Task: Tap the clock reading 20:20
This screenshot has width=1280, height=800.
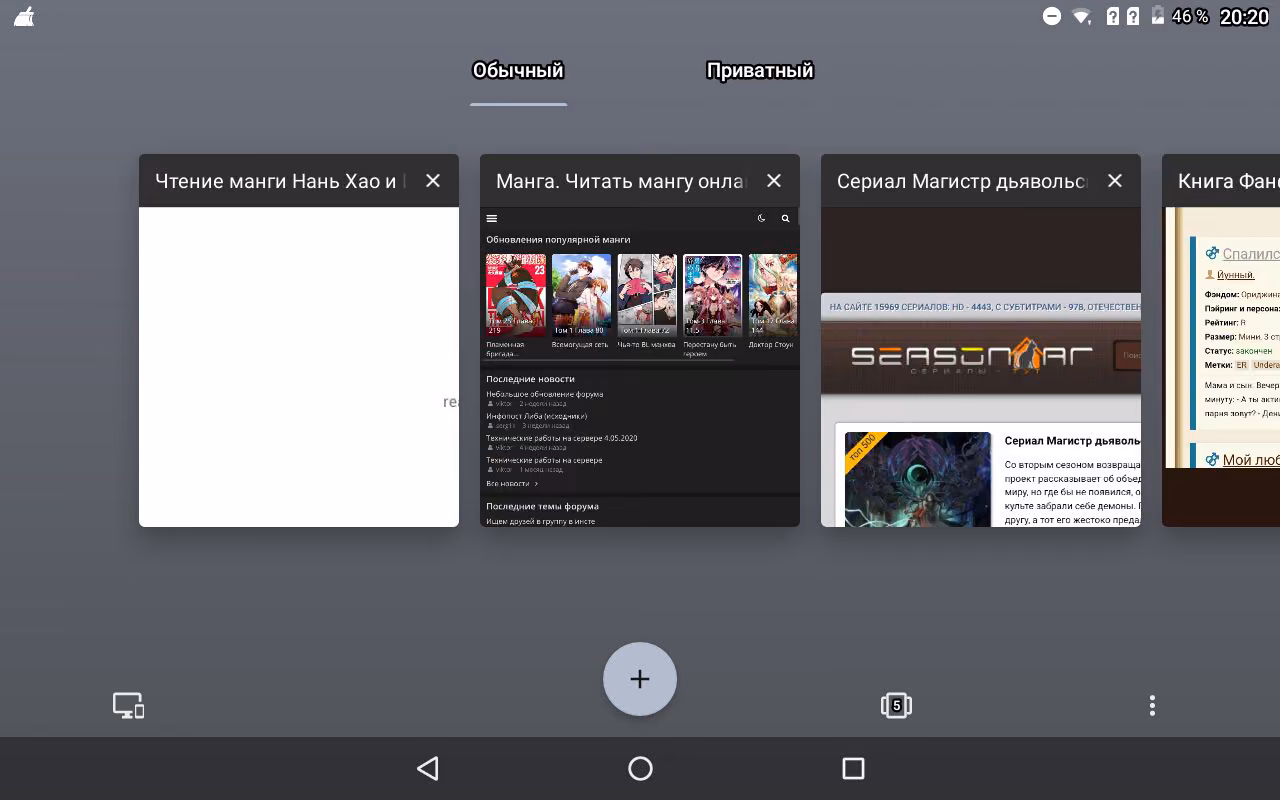Action: pyautogui.click(x=1244, y=17)
